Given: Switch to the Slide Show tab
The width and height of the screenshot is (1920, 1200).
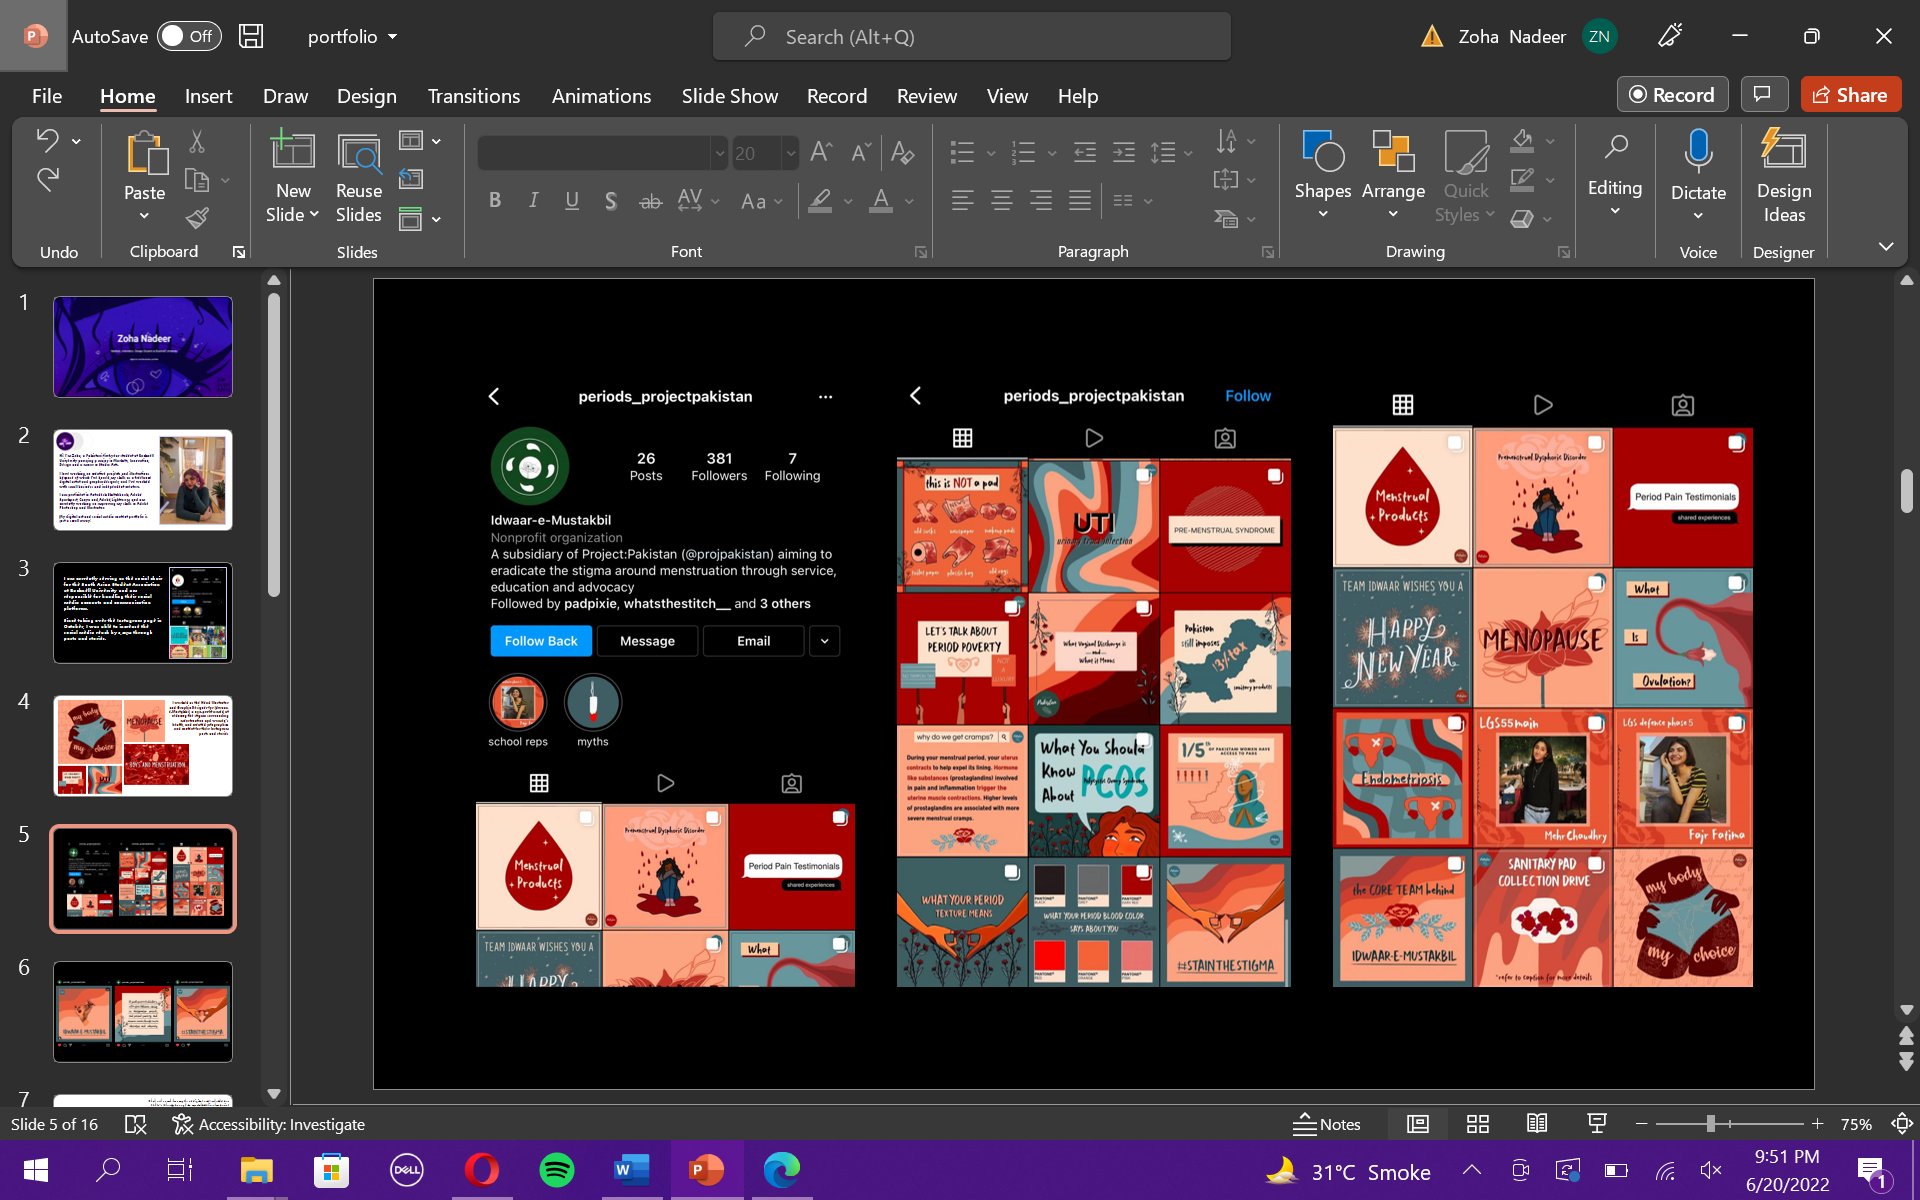Looking at the screenshot, I should (729, 96).
